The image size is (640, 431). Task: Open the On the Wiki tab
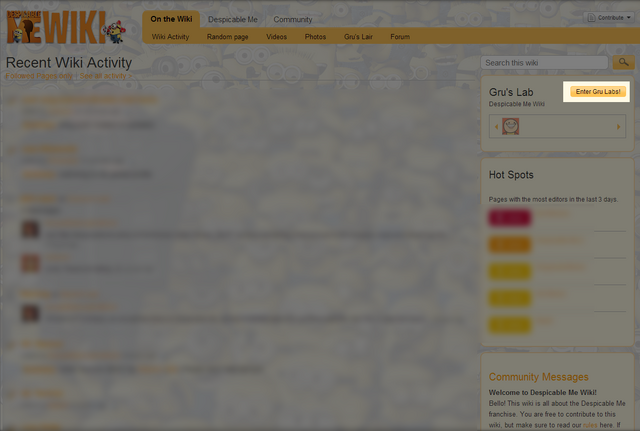pyautogui.click(x=171, y=19)
